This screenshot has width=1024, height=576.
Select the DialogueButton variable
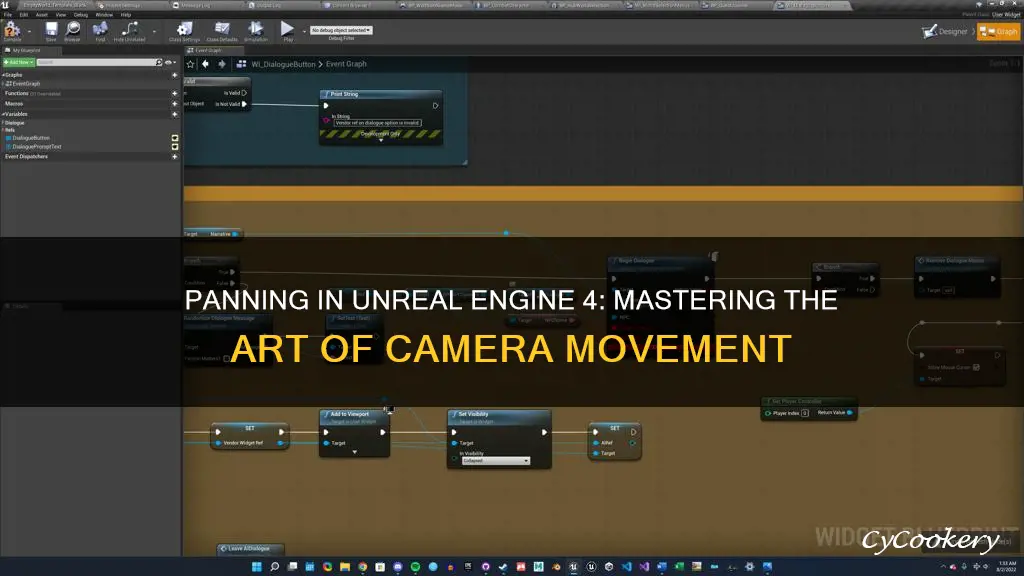click(31, 138)
